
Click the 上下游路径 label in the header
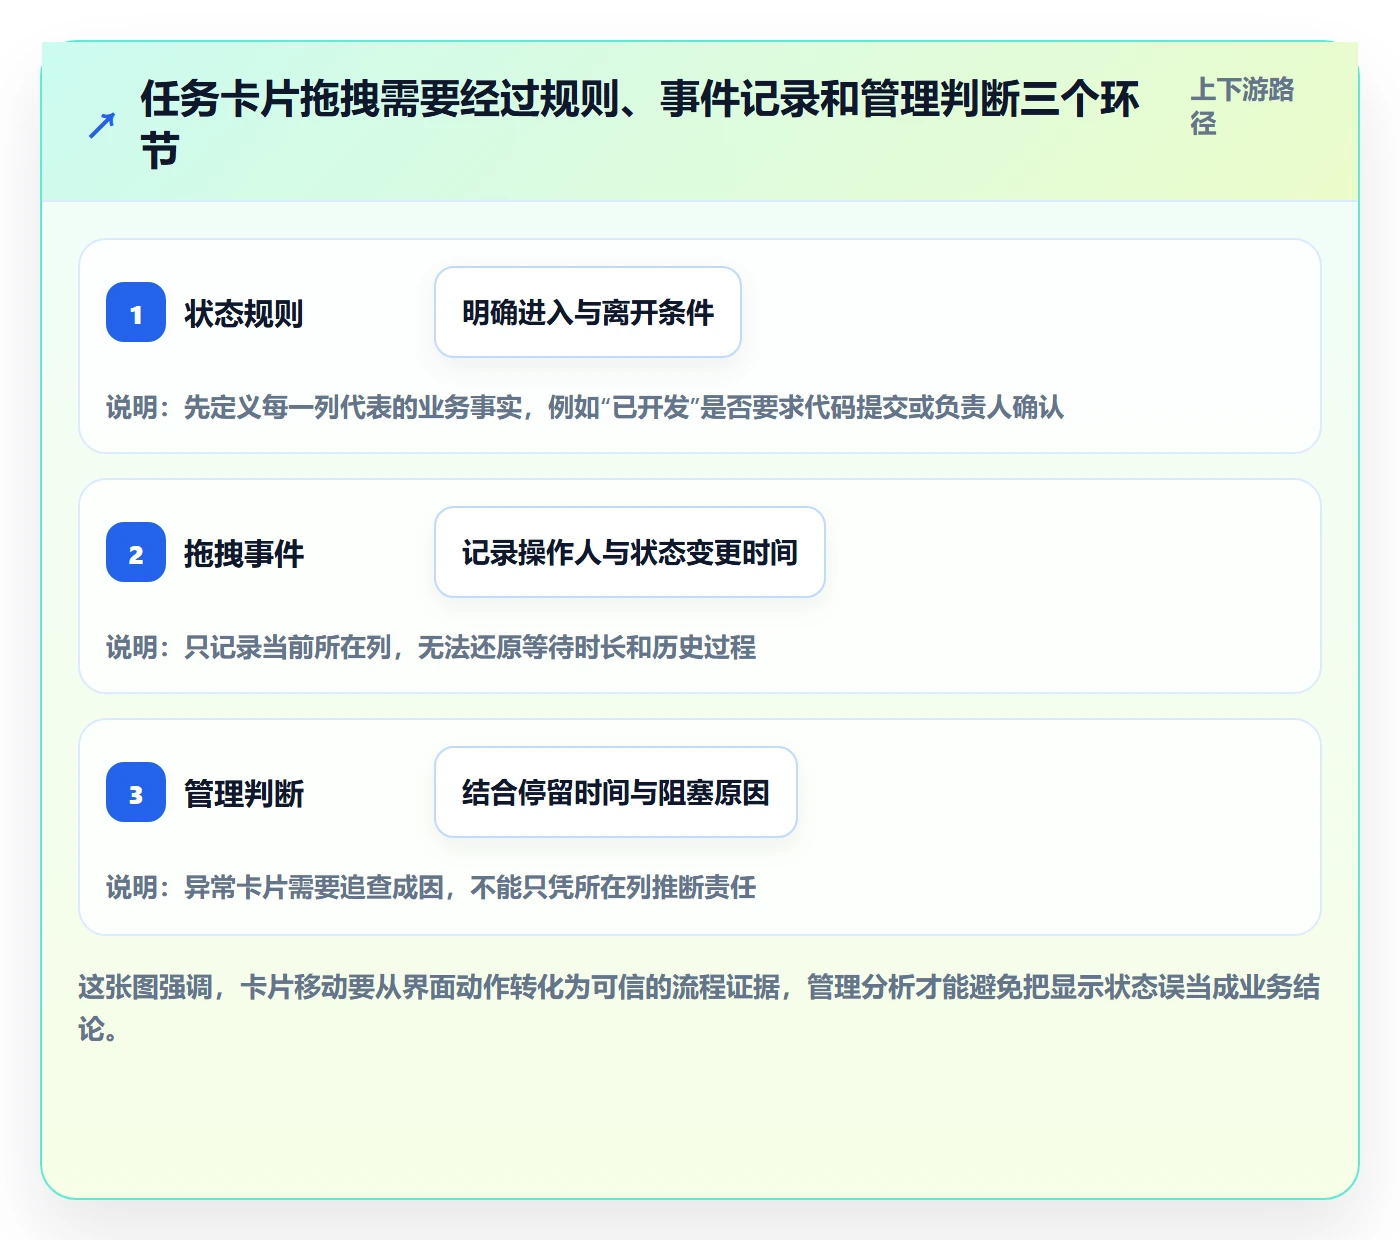point(1243,106)
